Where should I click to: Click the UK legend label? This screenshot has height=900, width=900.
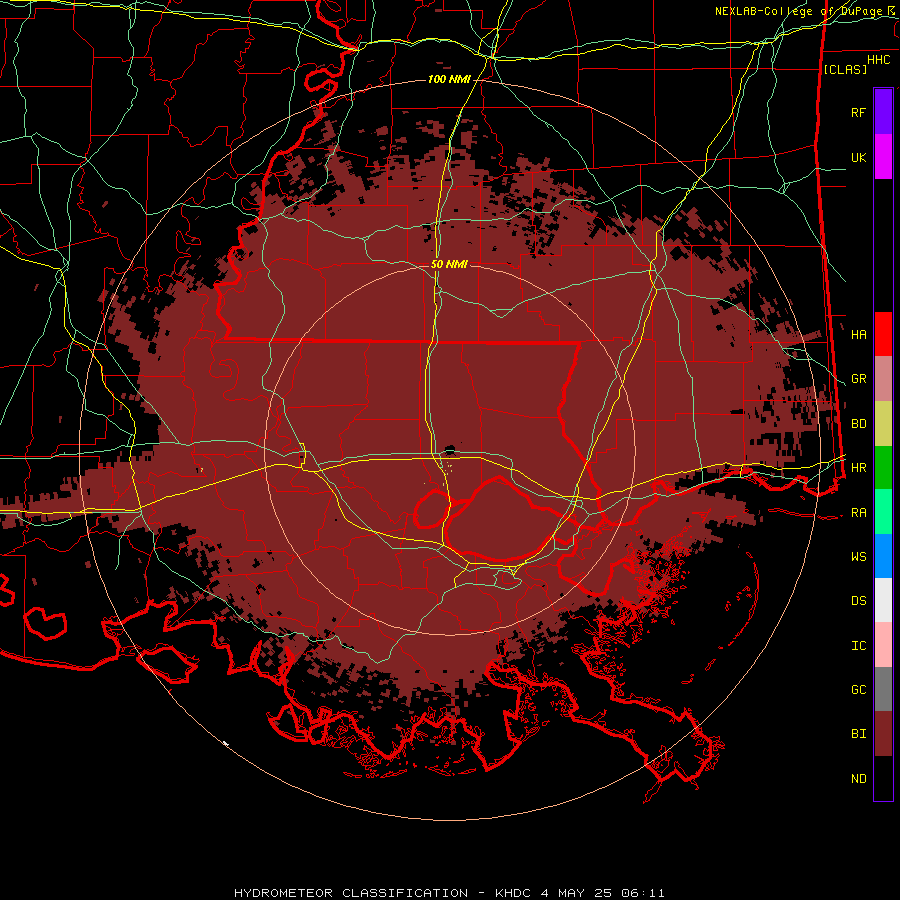858,158
